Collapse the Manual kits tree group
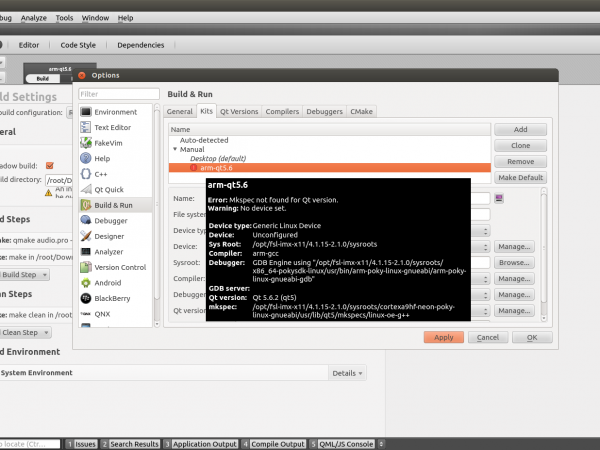The width and height of the screenshot is (600, 450). coord(174,149)
